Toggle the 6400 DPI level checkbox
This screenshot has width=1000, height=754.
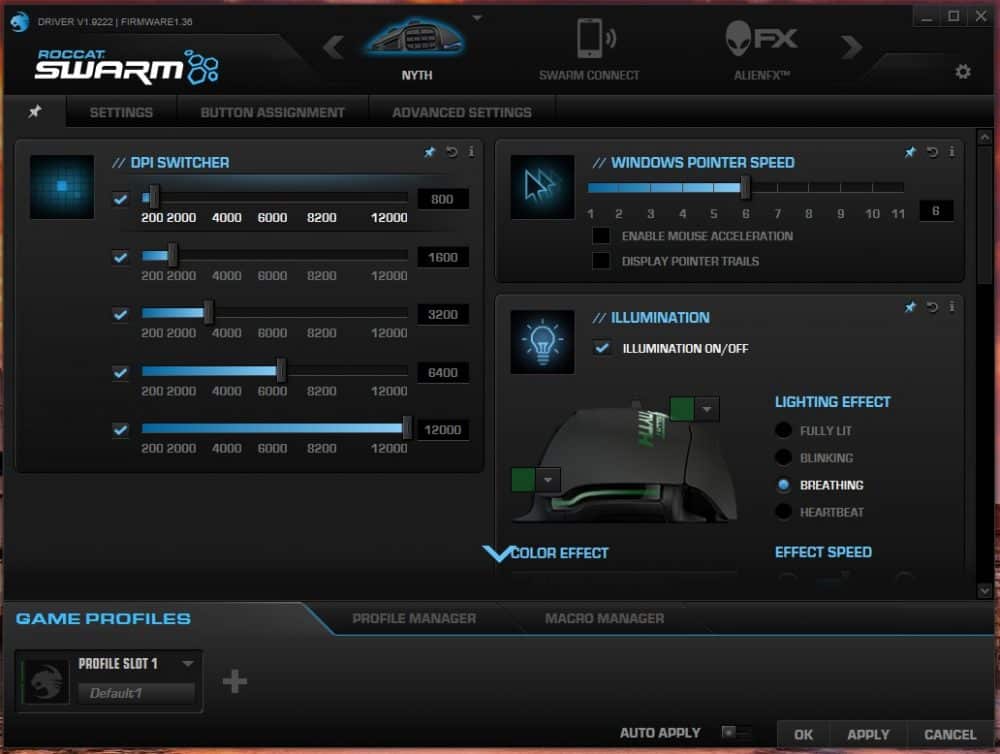tap(120, 372)
